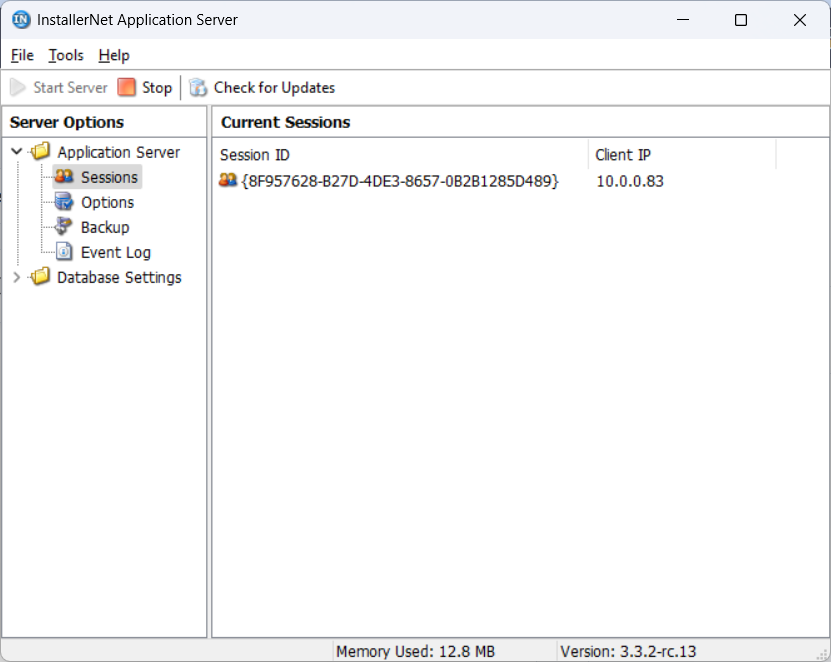Click the Database Settings folder icon
The width and height of the screenshot is (831, 662).
click(41, 277)
